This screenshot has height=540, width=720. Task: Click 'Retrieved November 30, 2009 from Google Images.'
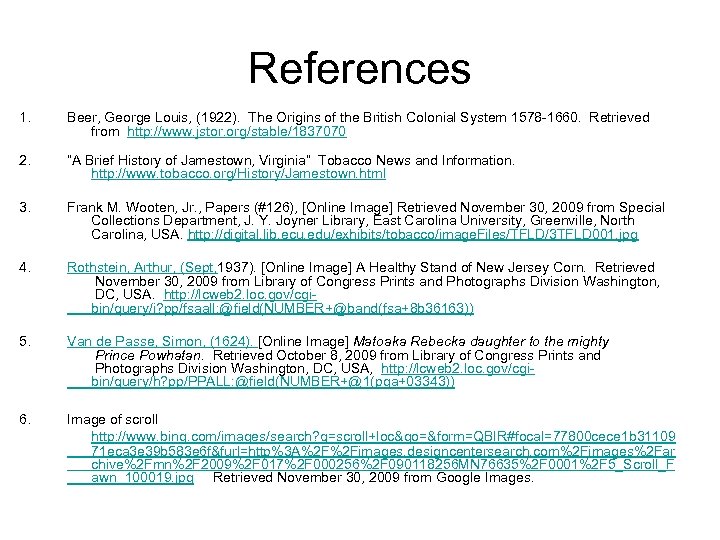(373, 478)
